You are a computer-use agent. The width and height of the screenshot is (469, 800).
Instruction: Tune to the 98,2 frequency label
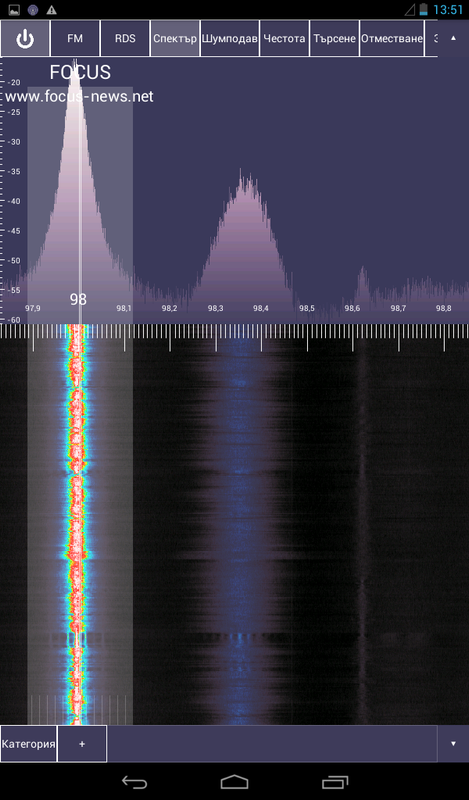169,308
